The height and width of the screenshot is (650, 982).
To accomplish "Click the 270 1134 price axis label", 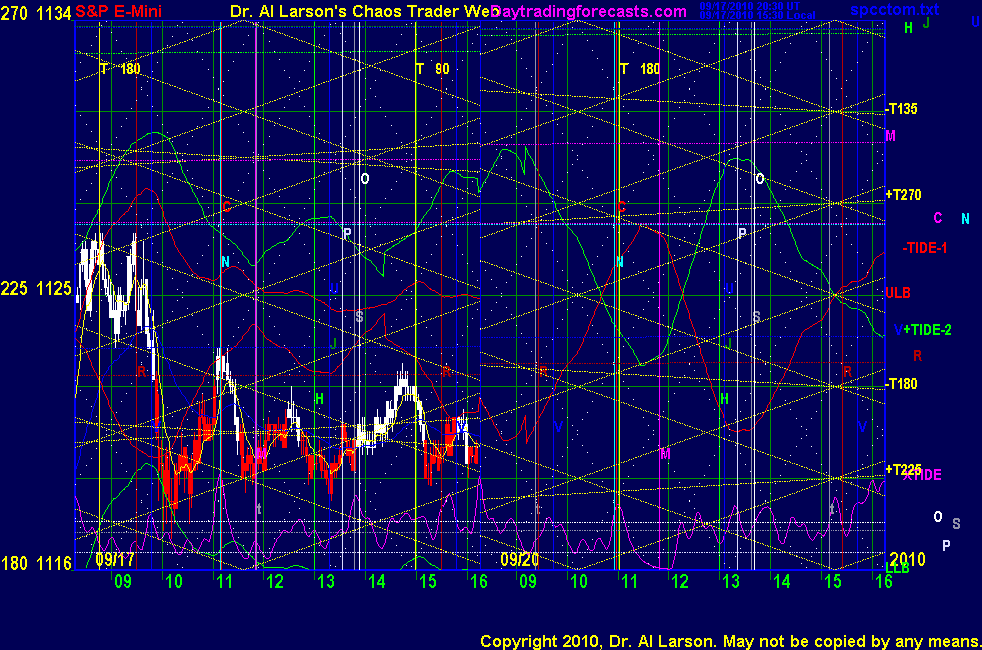I will (x=36, y=11).
